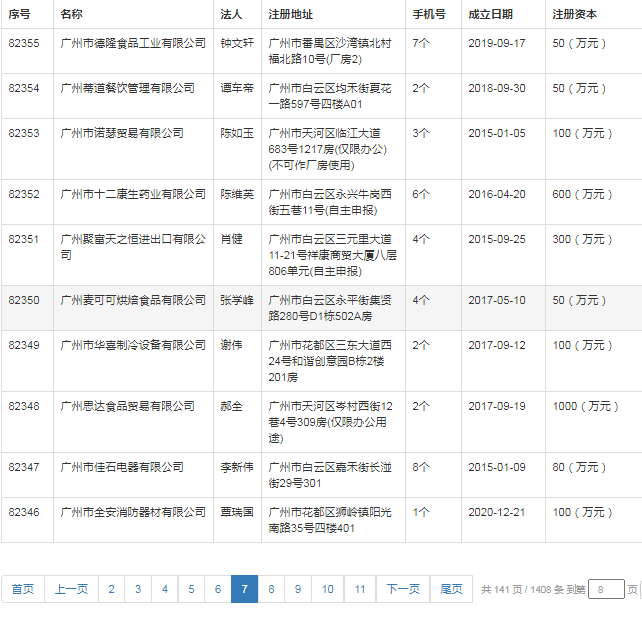Image resolution: width=642 pixels, height=633 pixels.
Task: Click 上一页 previous page button
Action: pos(71,589)
